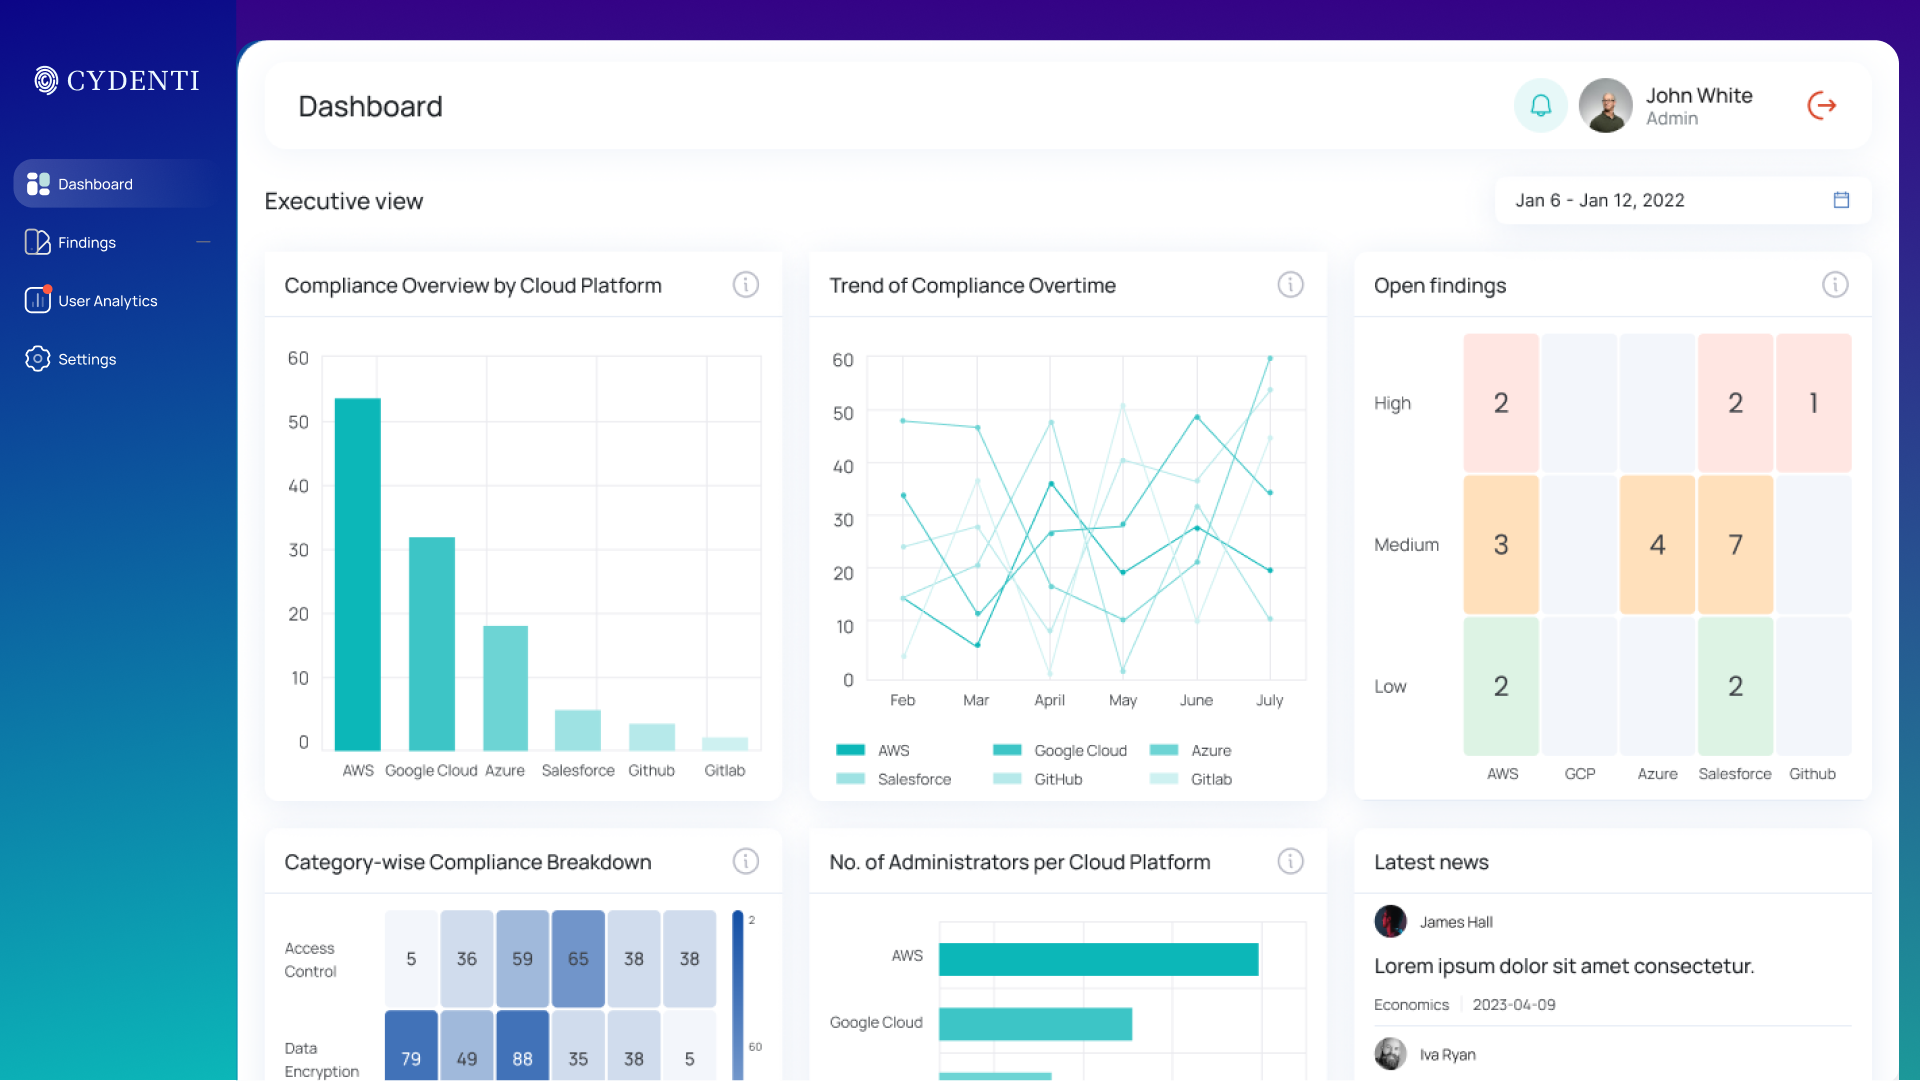This screenshot has height=1081, width=1920.
Task: Click the Cydenti fingerprint logo
Action: tap(46, 80)
